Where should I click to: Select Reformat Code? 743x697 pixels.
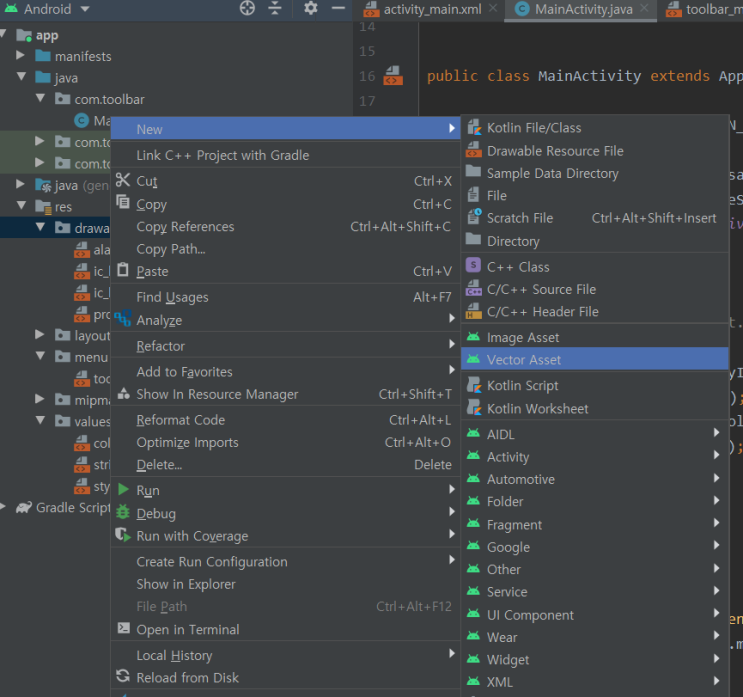pos(285,420)
